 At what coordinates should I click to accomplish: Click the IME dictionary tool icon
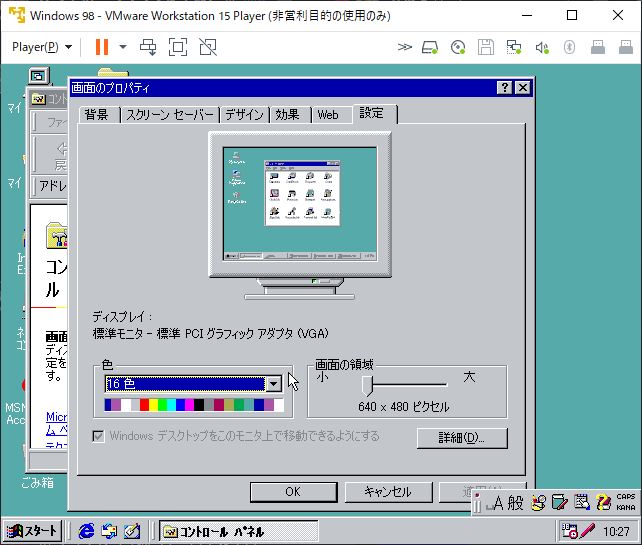click(560, 503)
